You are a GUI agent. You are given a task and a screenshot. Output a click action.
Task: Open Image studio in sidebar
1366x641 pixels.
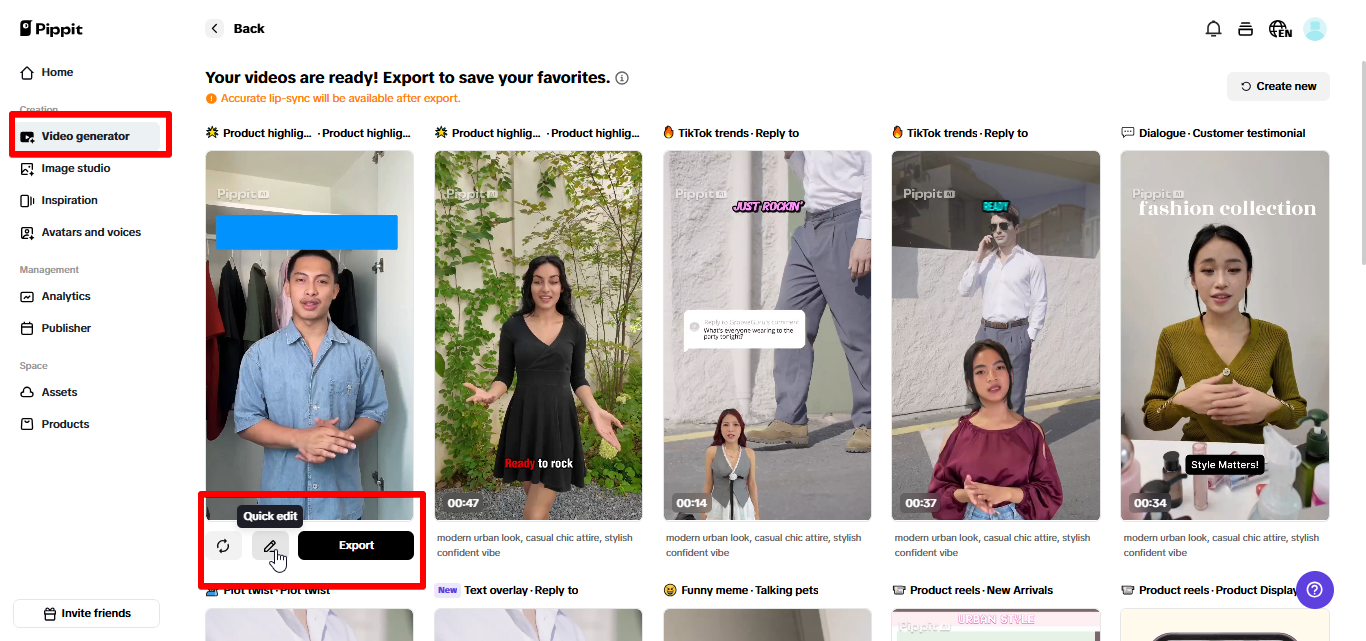[x=76, y=168]
